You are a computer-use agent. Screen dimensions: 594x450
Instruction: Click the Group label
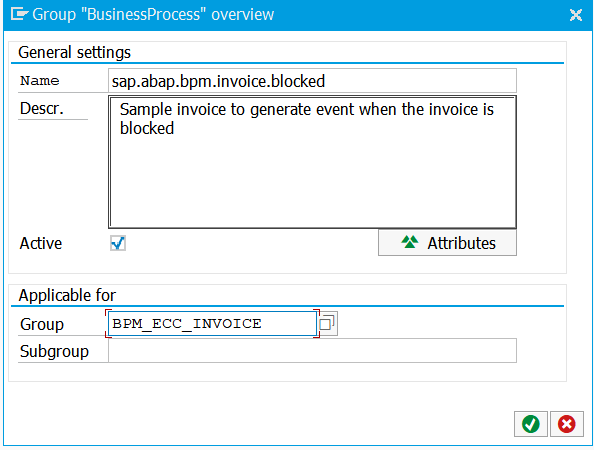point(42,324)
